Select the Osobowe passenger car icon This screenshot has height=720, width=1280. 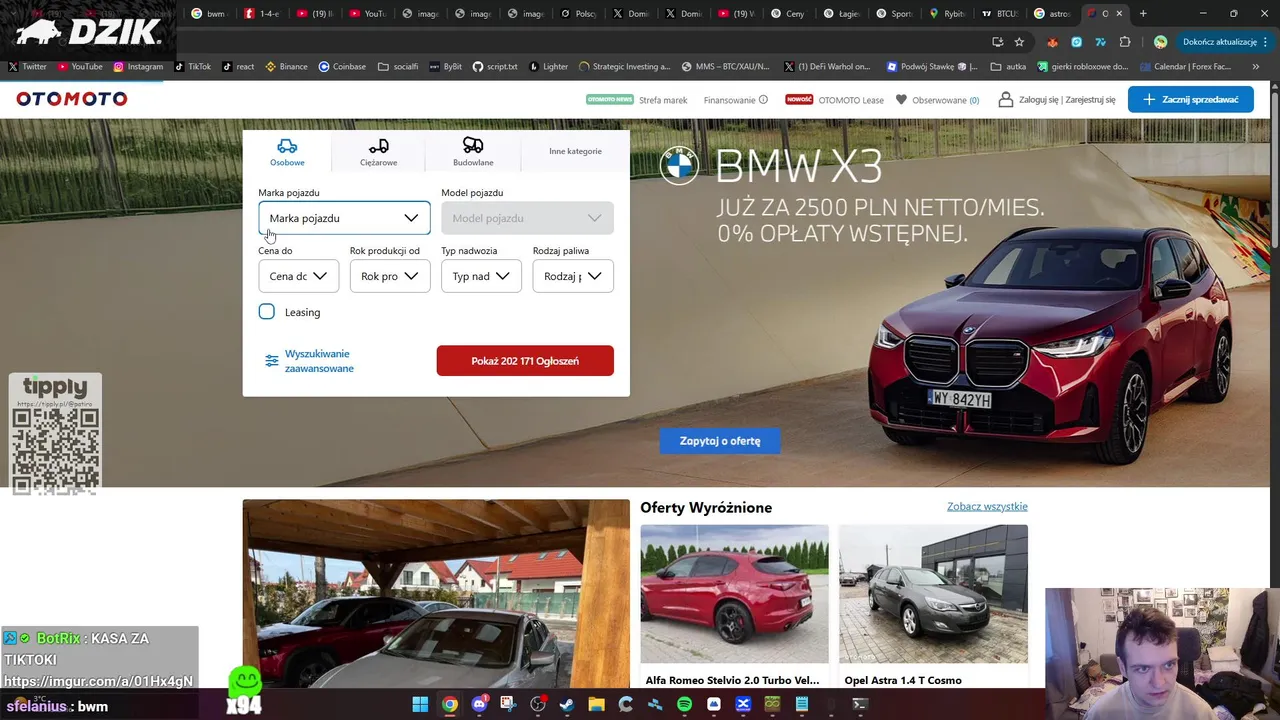tap(287, 146)
